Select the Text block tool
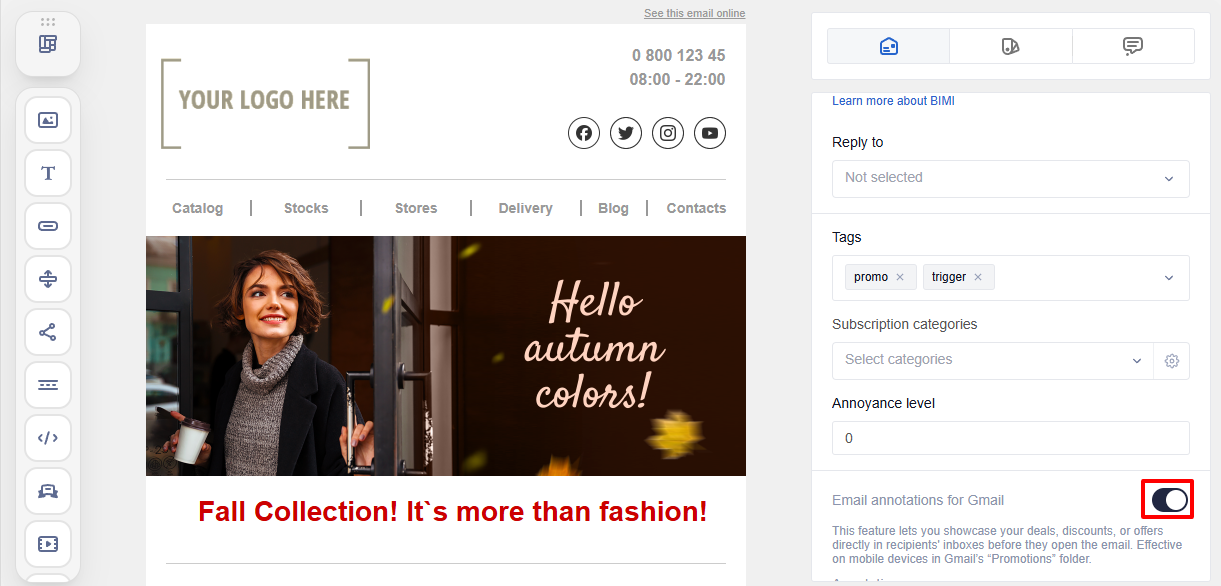Screen dimensions: 1221x586 pos(47,173)
